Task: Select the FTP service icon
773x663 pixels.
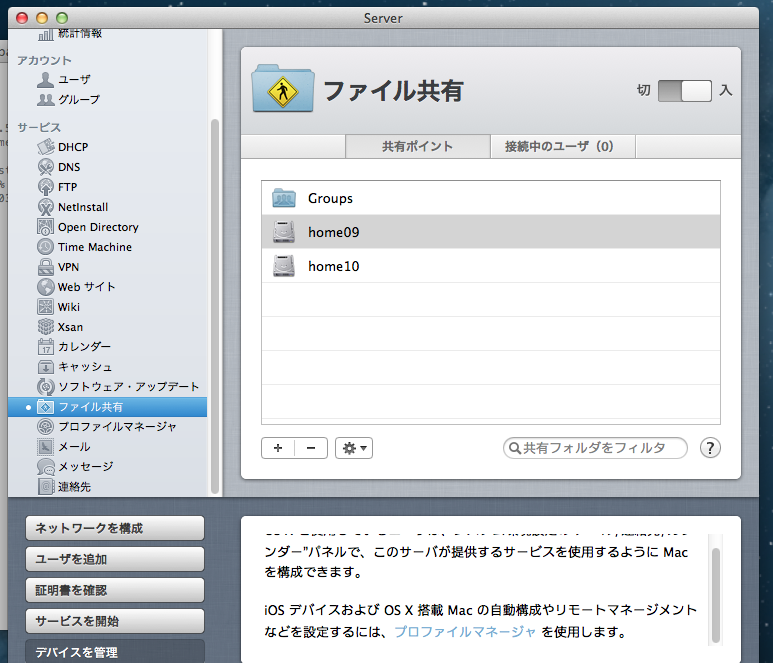Action: click(45, 187)
